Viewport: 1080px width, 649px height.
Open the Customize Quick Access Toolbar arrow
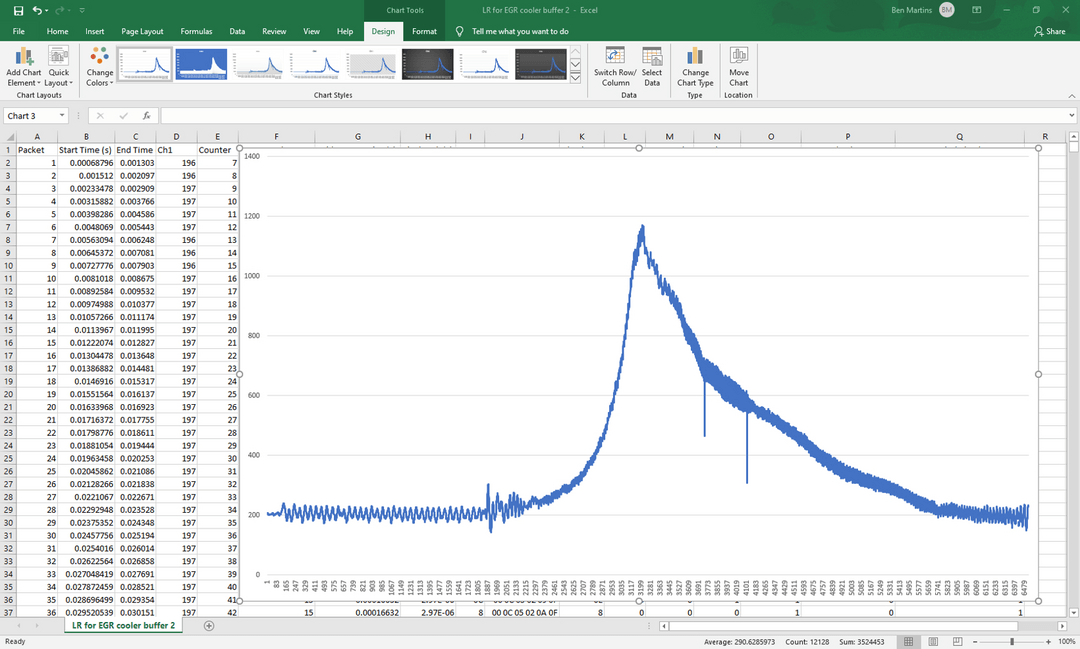pyautogui.click(x=82, y=10)
